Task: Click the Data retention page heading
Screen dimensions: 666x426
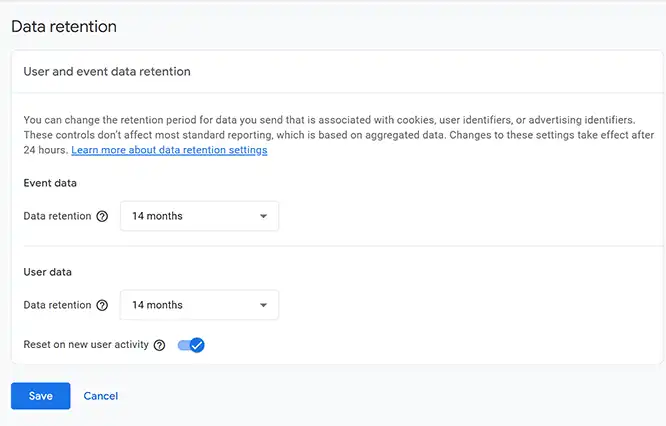Action: point(64,26)
